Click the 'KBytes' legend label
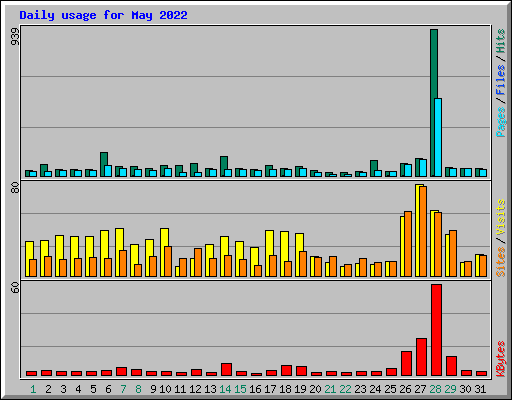Viewport: 512px width, 400px height. (501, 359)
